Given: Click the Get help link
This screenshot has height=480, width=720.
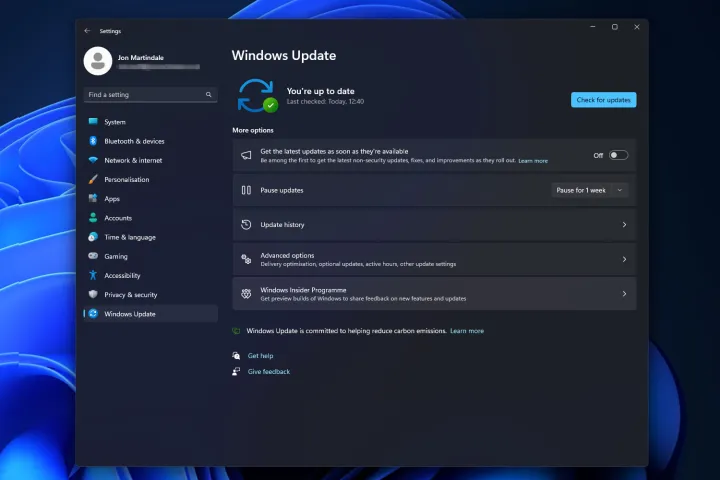Looking at the screenshot, I should 260,356.
